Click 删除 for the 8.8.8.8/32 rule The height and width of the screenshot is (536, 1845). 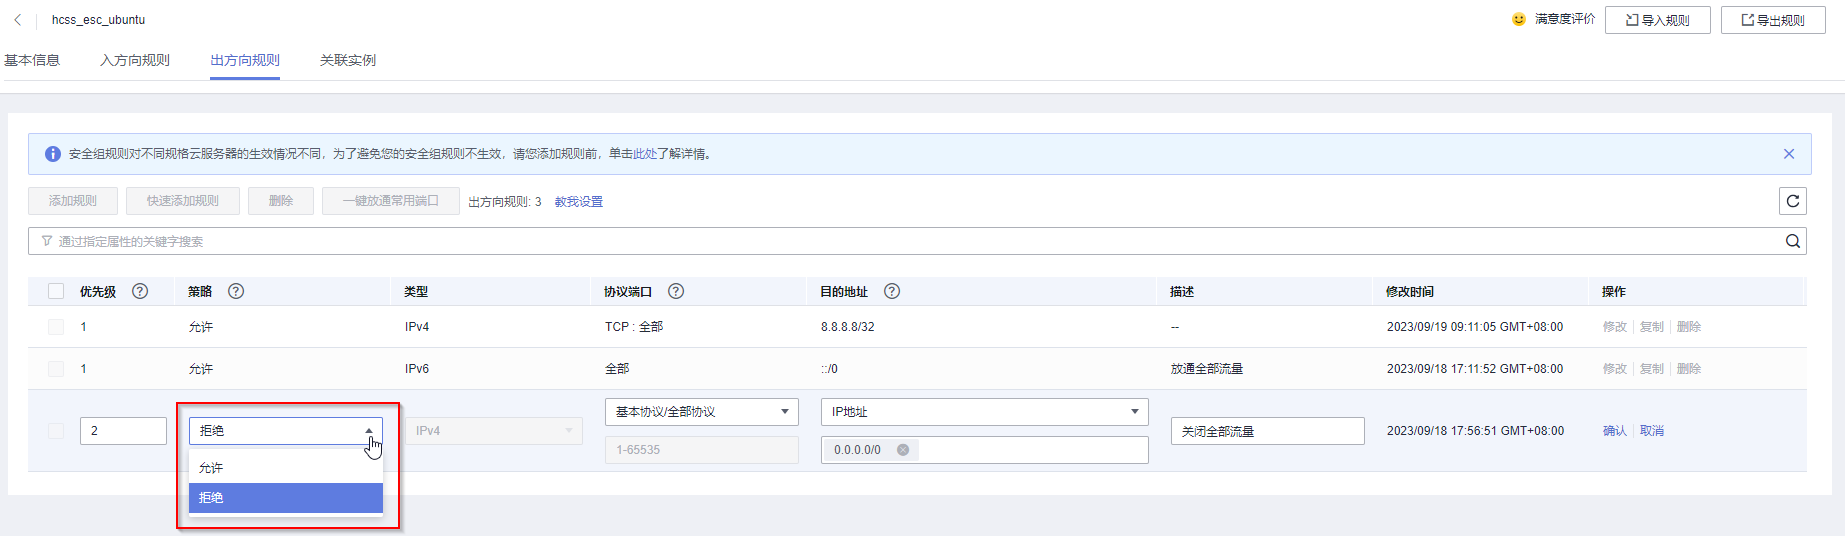1689,327
